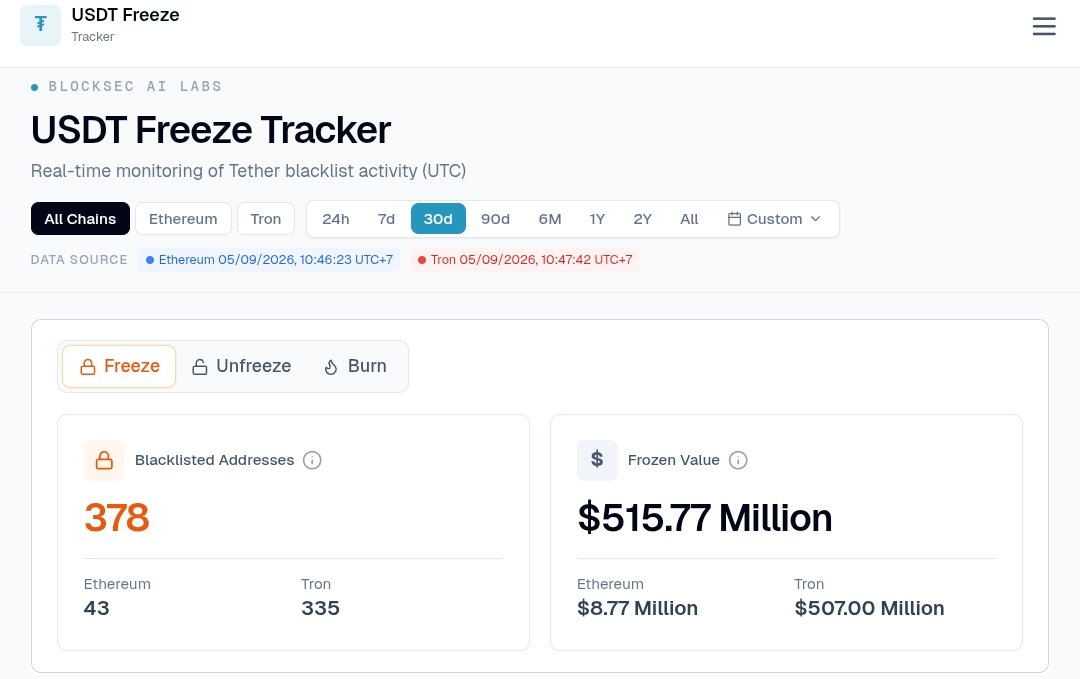
Task: Switch to the Freeze tab
Action: coord(119,366)
